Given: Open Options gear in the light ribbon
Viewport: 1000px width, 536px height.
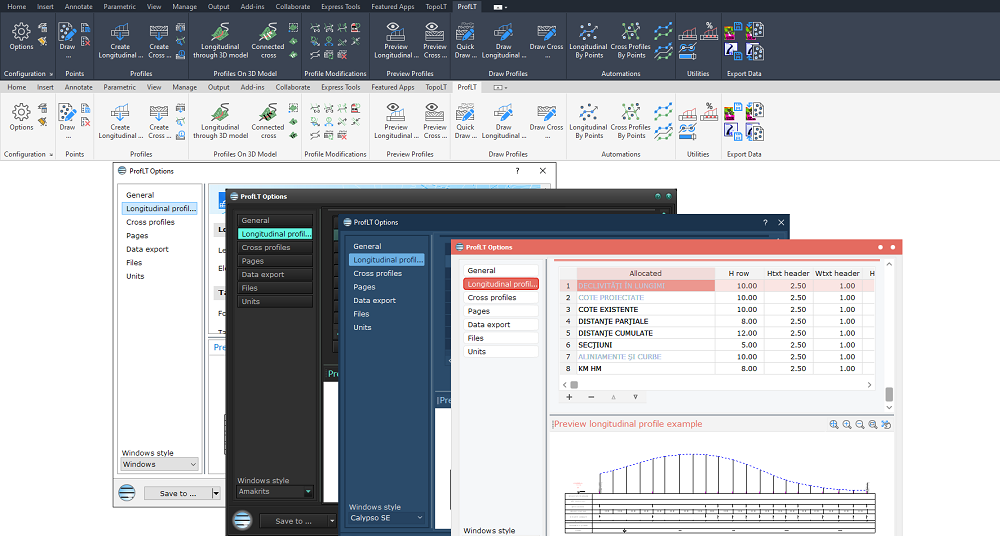Looking at the screenshot, I should pos(21,117).
